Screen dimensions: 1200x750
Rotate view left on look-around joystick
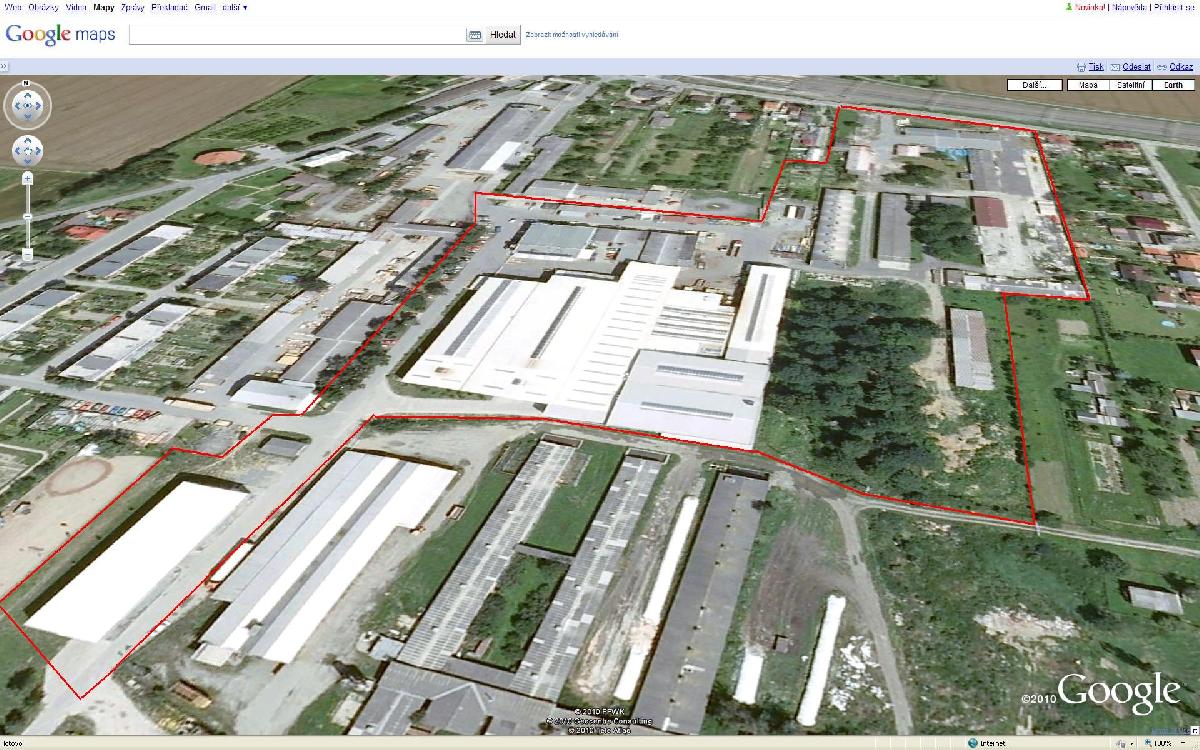click(17, 105)
